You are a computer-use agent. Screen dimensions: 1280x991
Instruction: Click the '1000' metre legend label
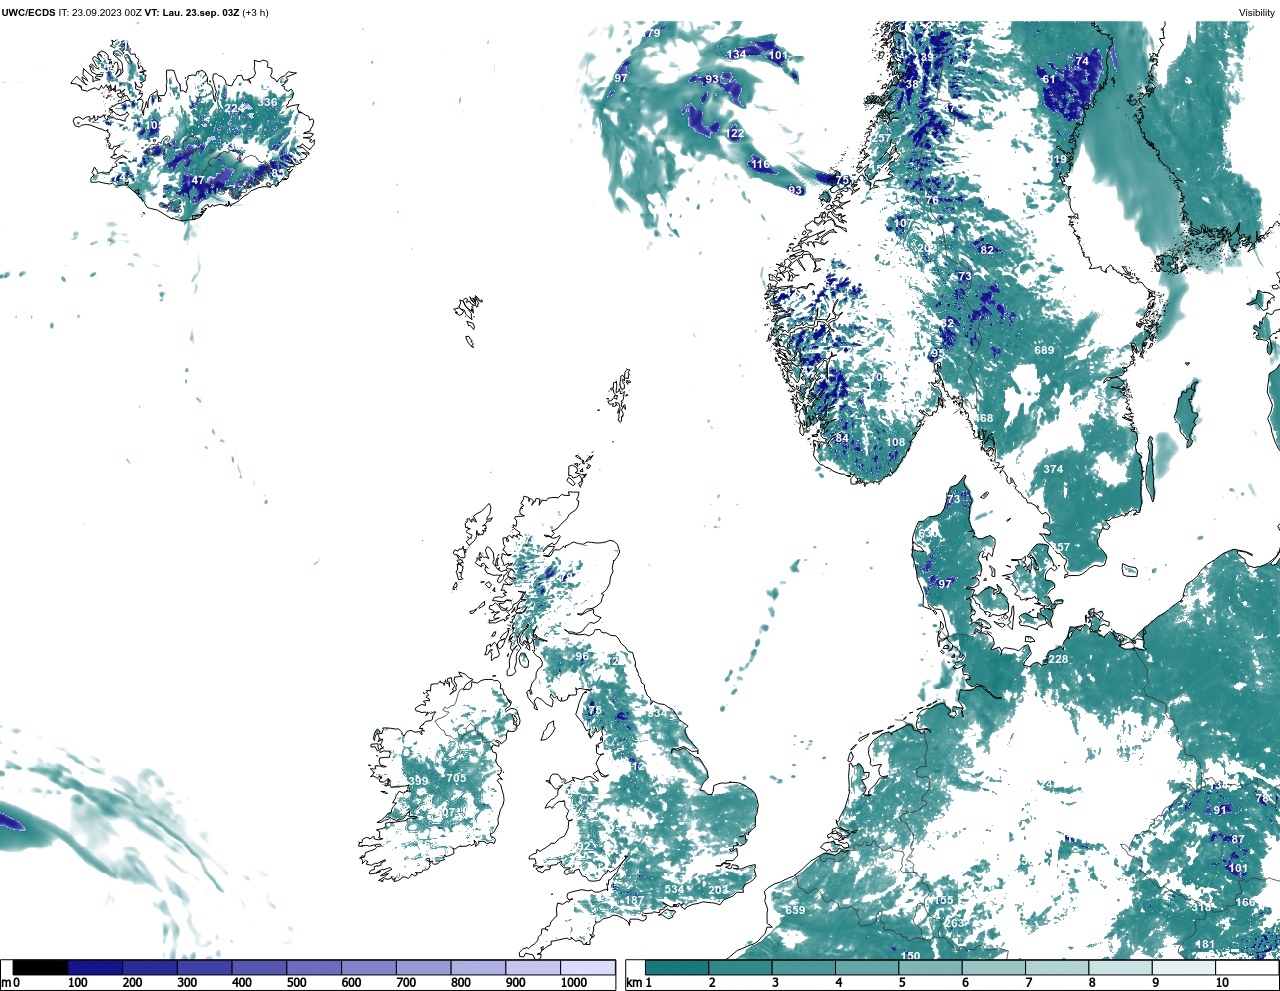pos(574,983)
